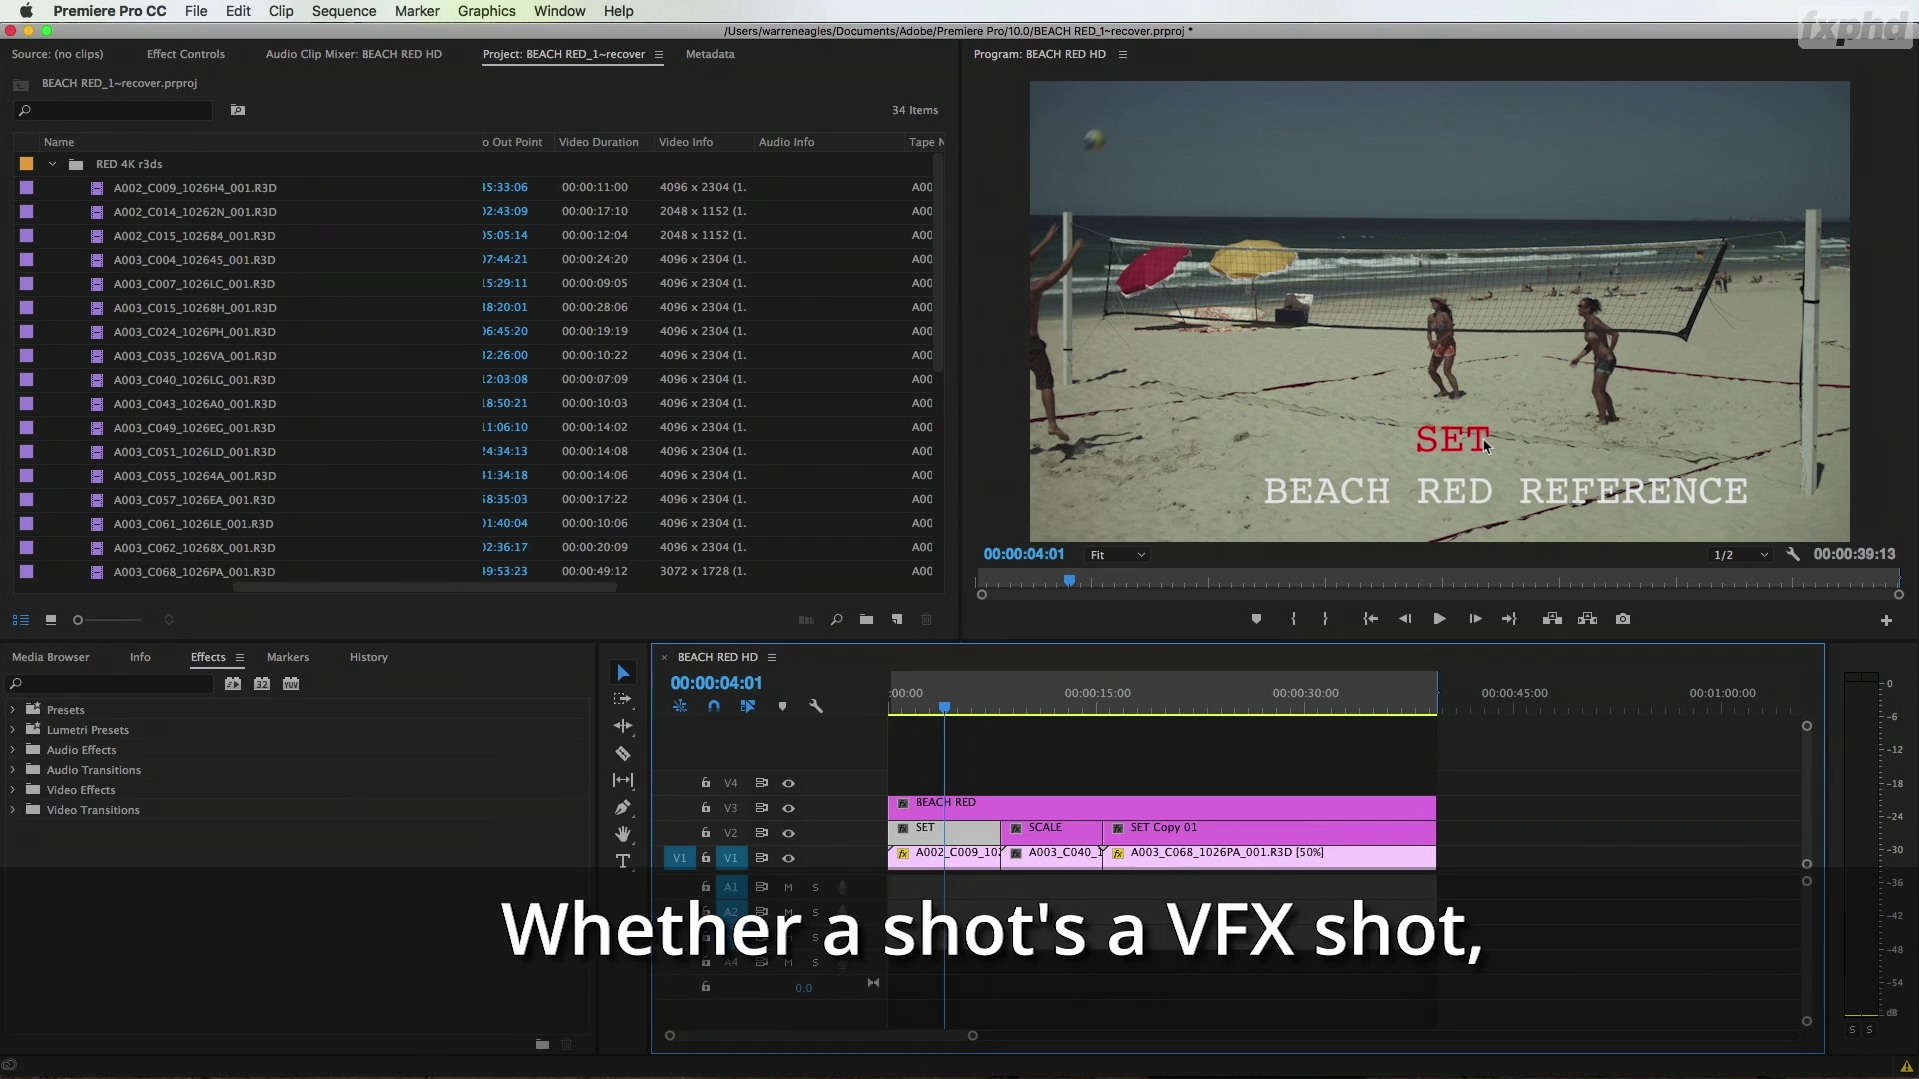1919x1079 pixels.
Task: Select the Pen tool
Action: [x=623, y=807]
